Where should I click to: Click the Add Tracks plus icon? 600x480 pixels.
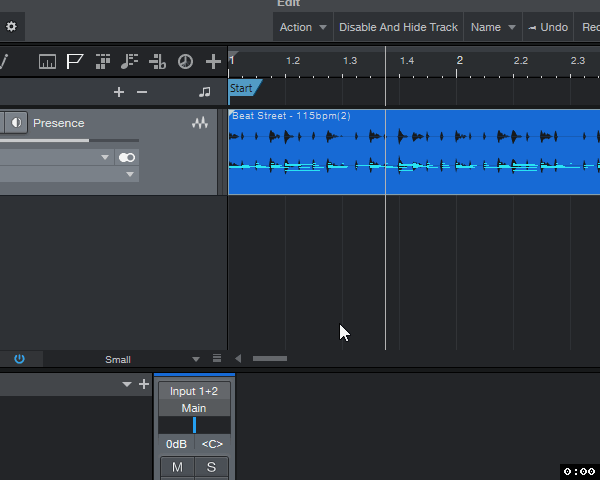[213, 62]
